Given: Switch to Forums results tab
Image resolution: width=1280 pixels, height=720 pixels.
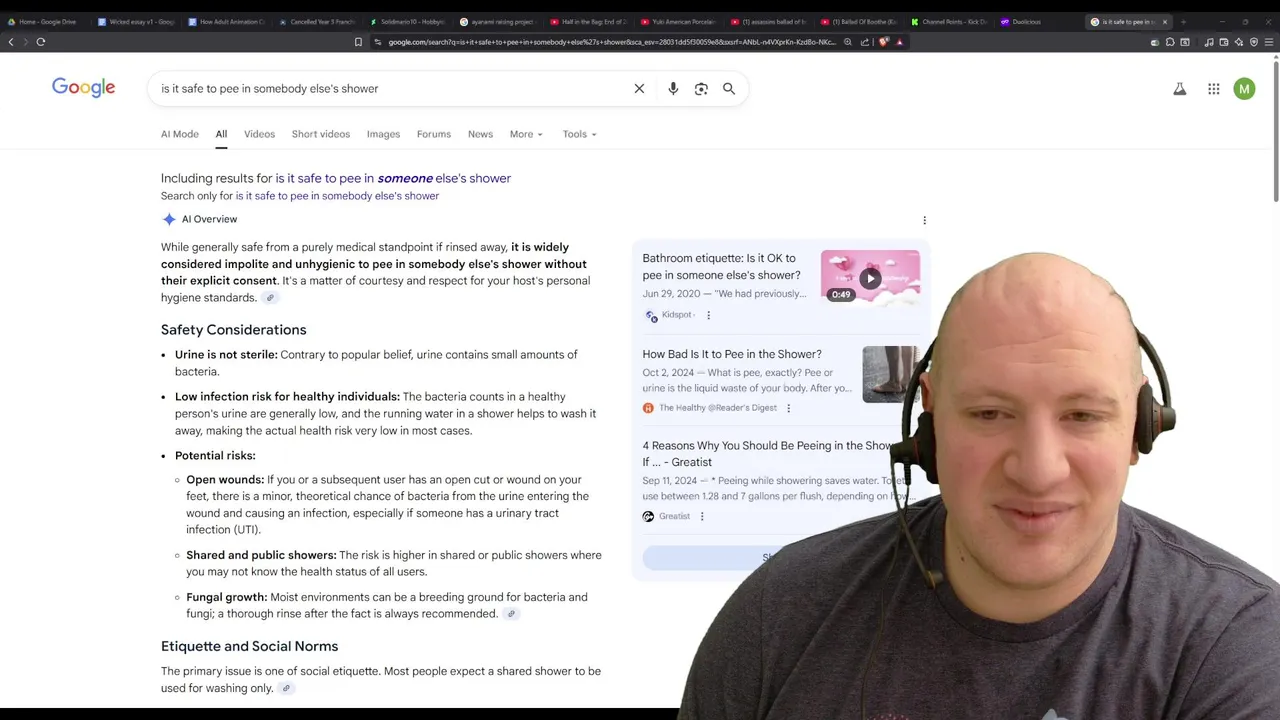Looking at the screenshot, I should click(x=434, y=134).
